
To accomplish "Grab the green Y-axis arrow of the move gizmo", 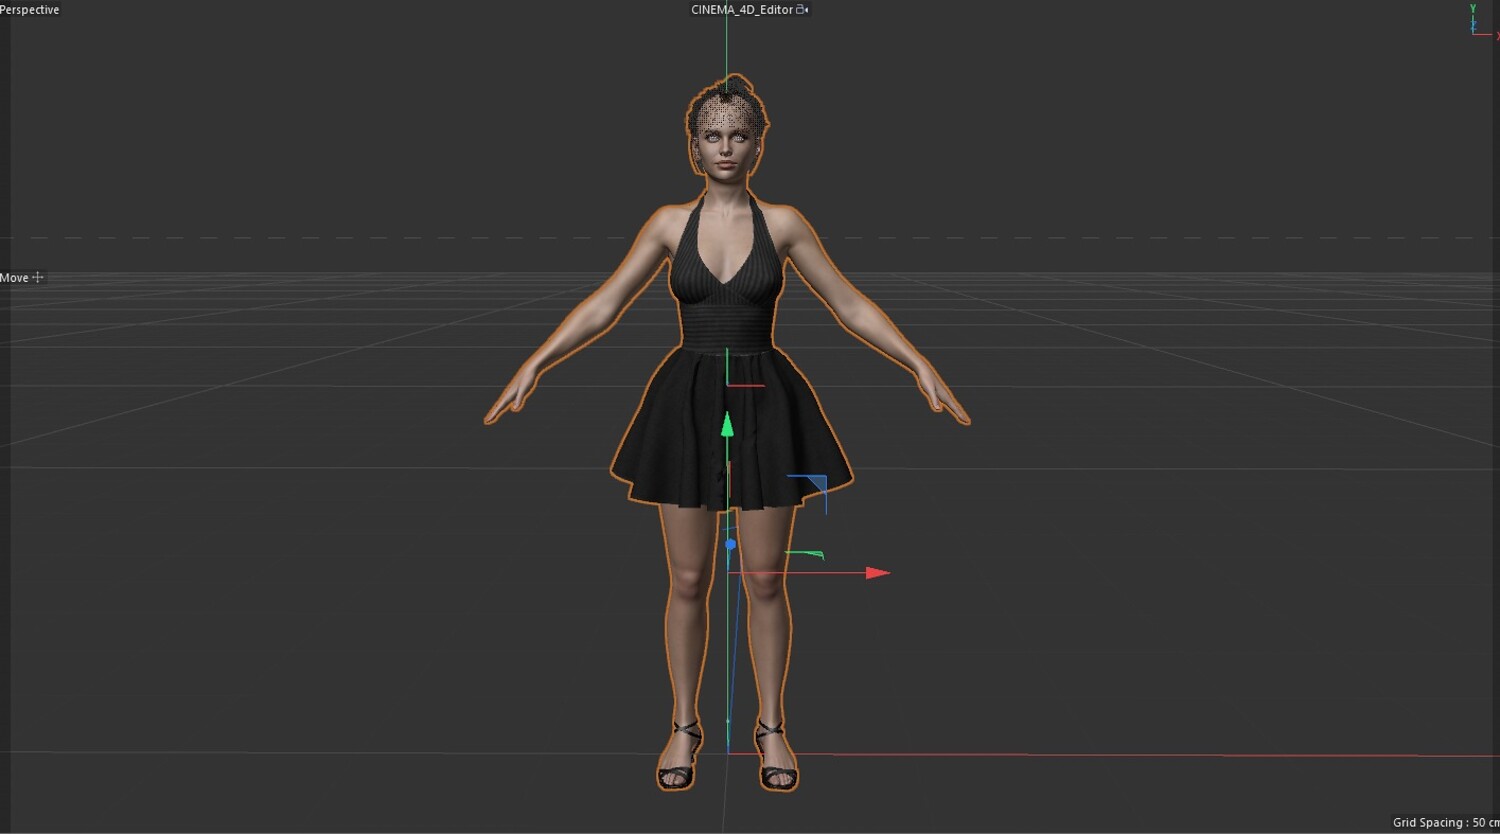I will click(727, 424).
